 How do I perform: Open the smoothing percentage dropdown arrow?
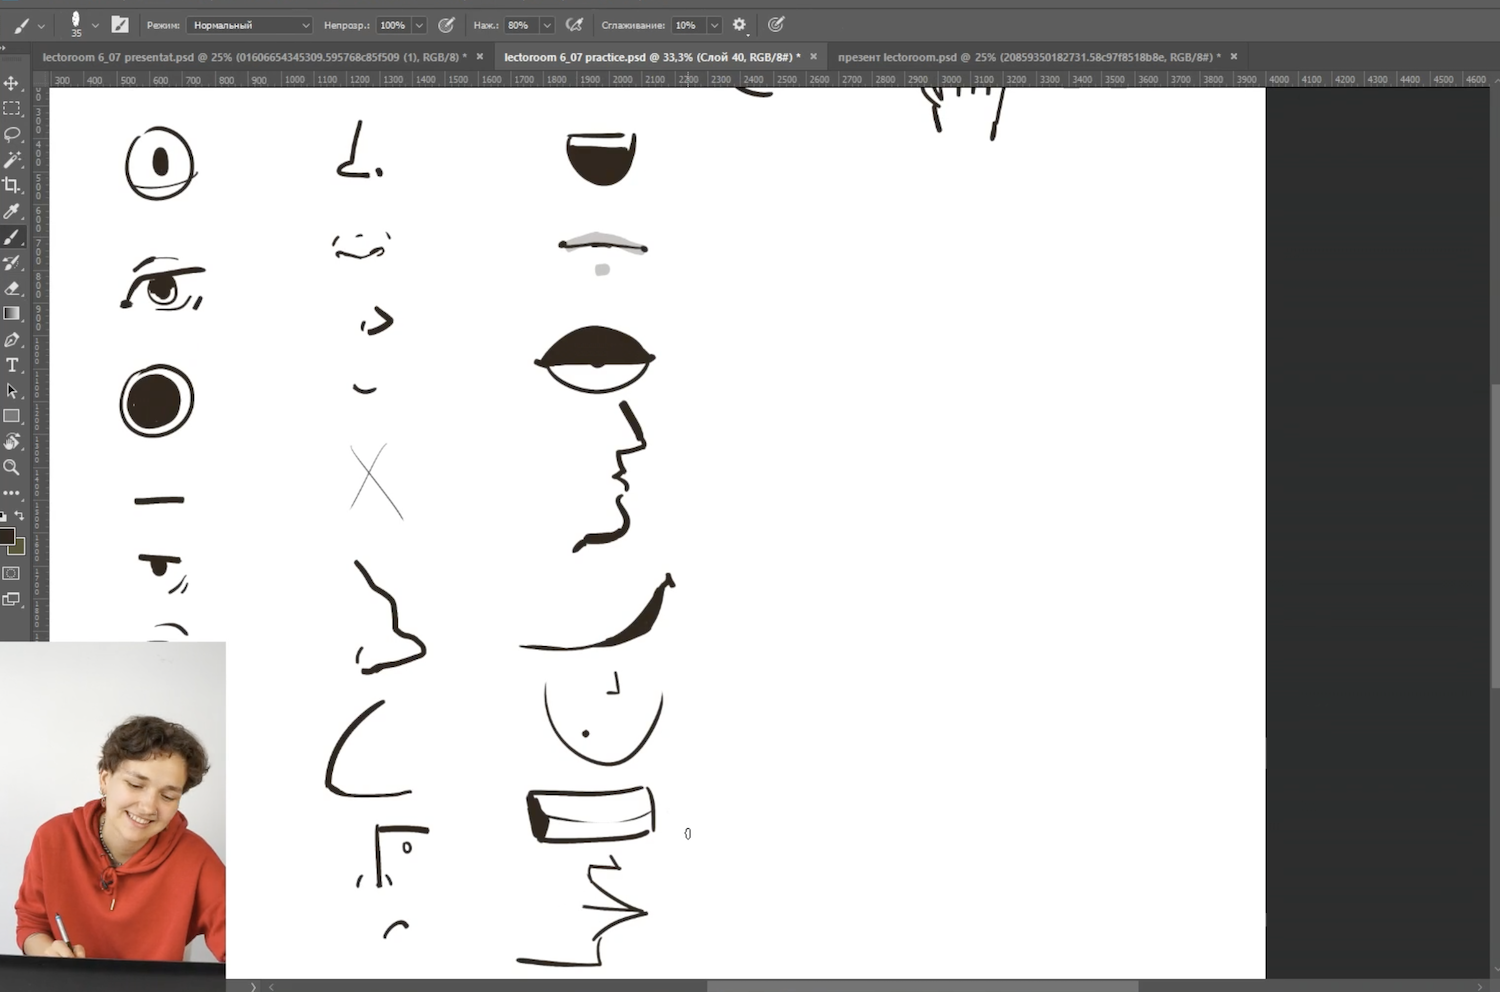714,25
